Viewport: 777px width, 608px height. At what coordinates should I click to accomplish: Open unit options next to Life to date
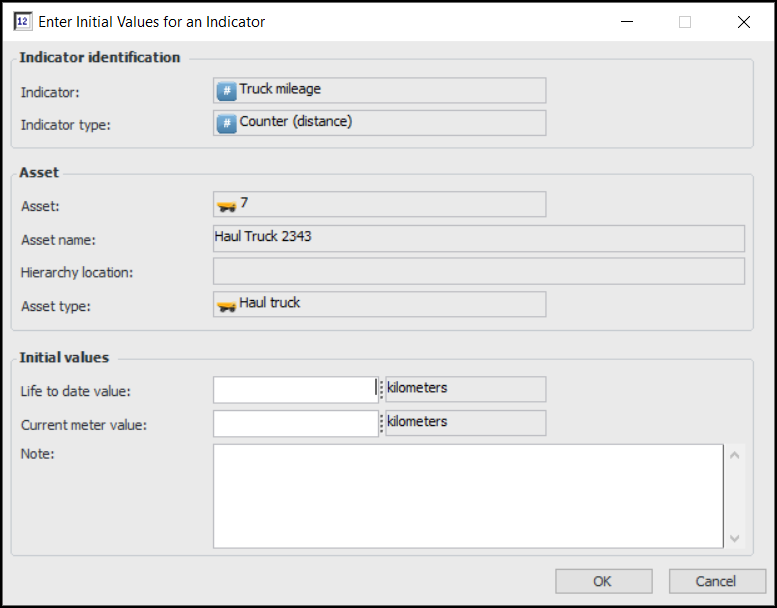point(381,390)
